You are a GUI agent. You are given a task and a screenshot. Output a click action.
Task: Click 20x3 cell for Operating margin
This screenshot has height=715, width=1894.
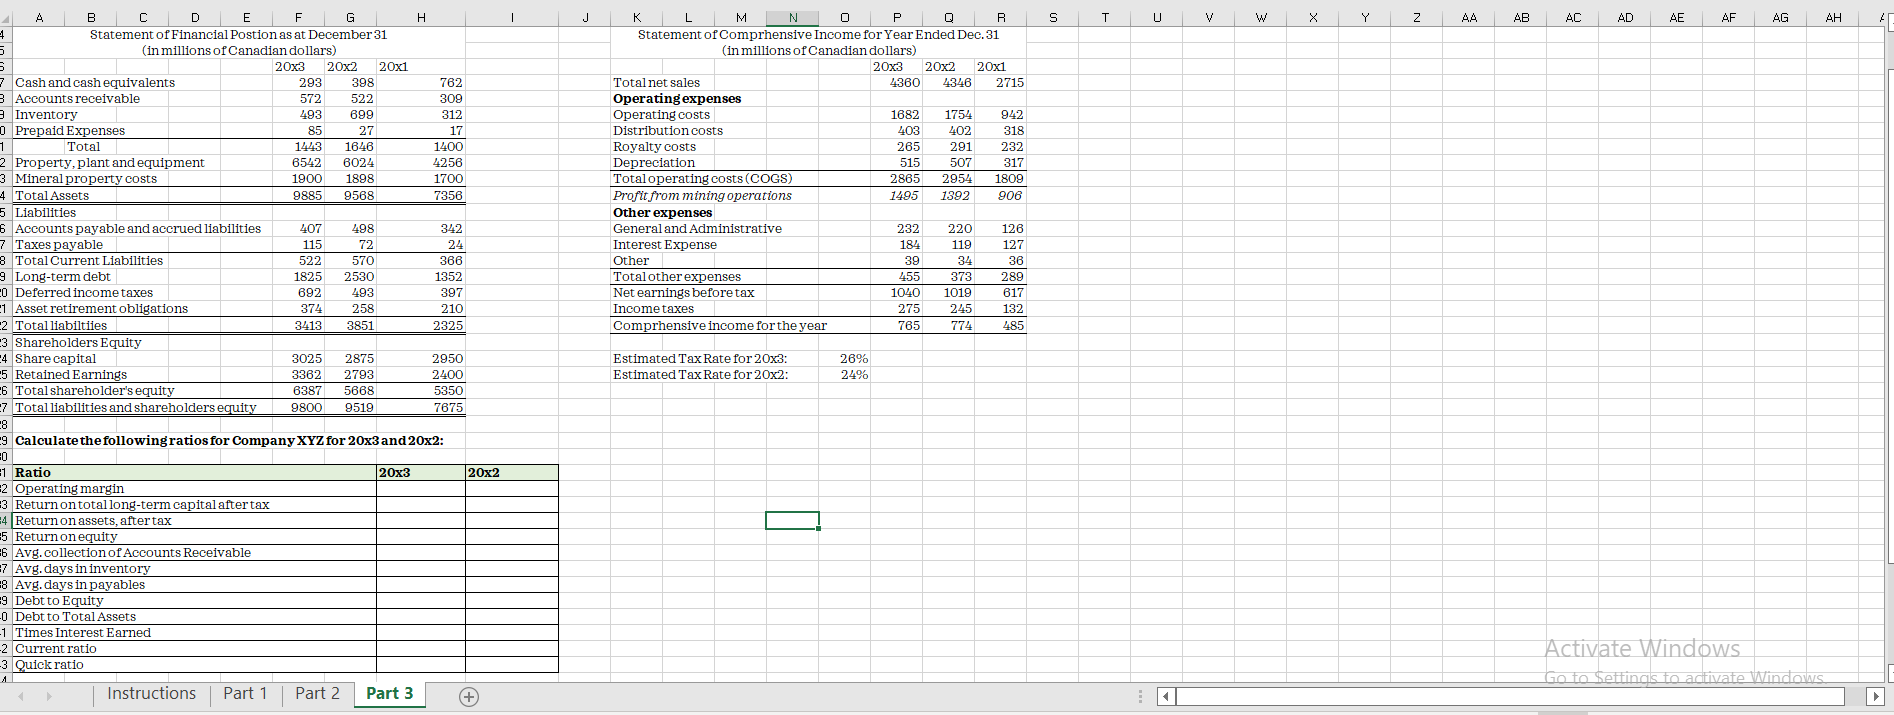tap(421, 489)
